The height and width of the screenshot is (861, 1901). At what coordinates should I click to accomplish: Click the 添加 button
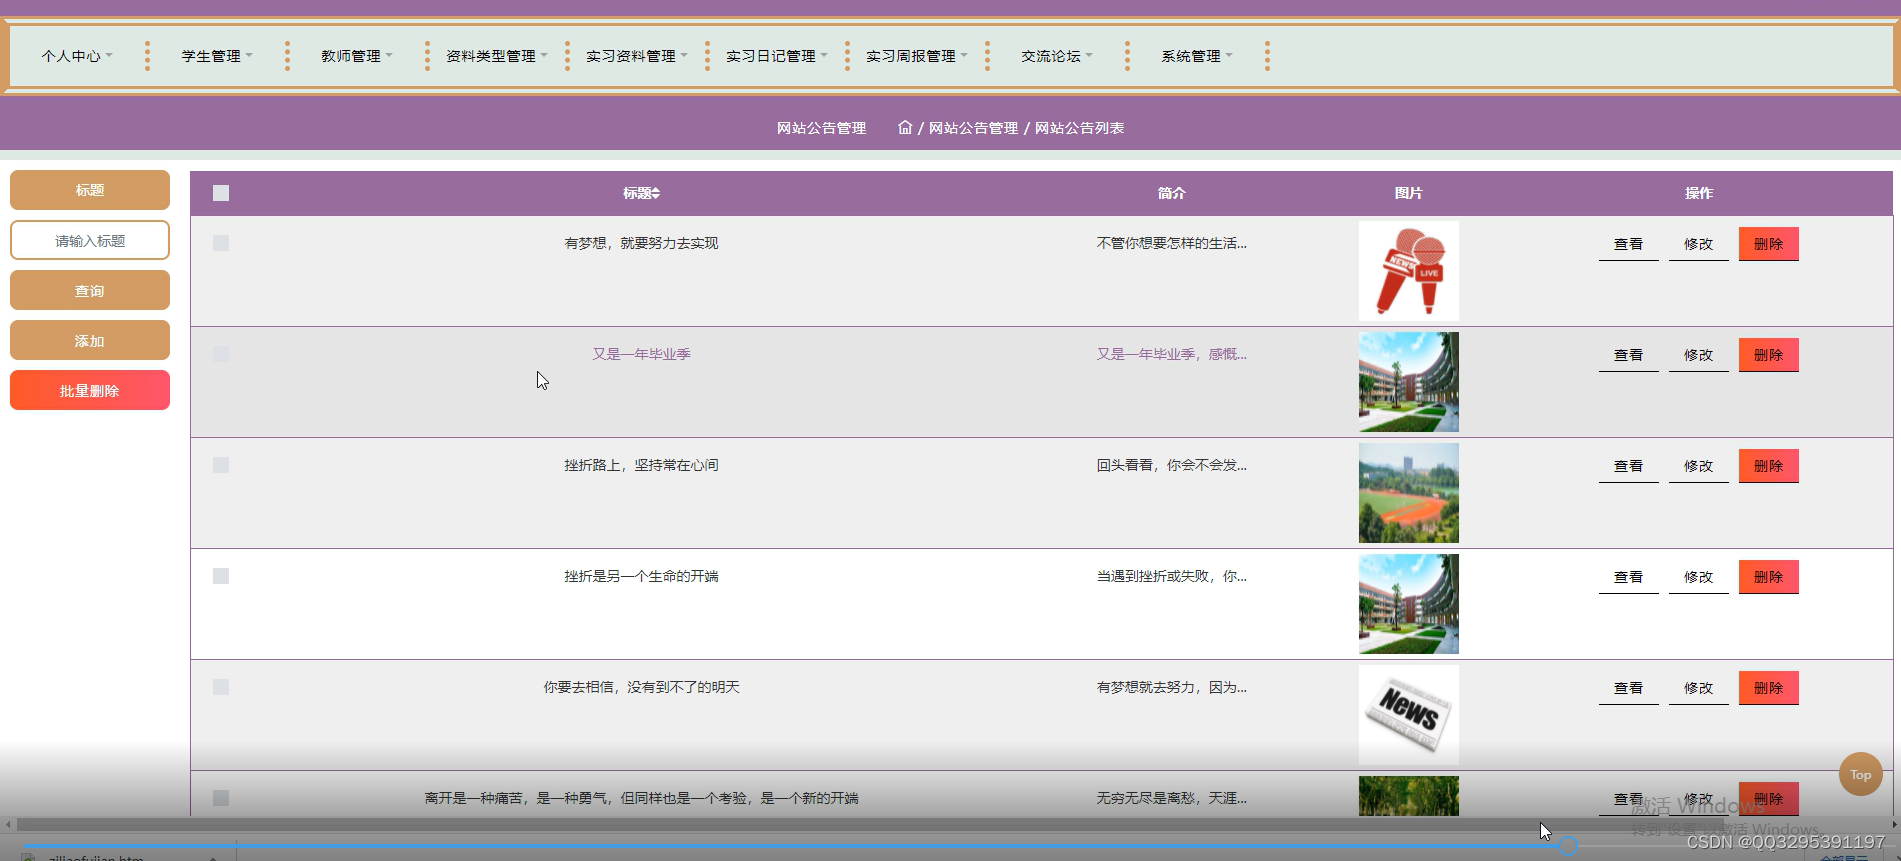(90, 340)
